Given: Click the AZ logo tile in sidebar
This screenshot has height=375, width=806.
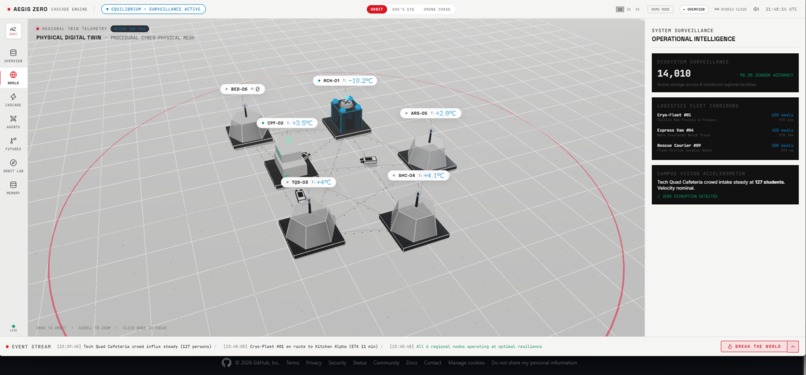Looking at the screenshot, I should click(13, 31).
